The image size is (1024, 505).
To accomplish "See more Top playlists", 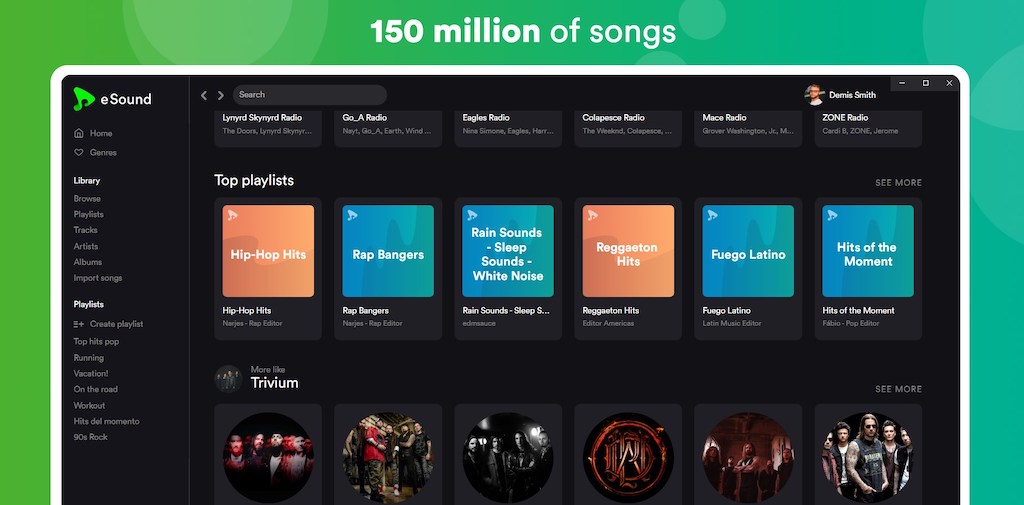I will click(899, 183).
